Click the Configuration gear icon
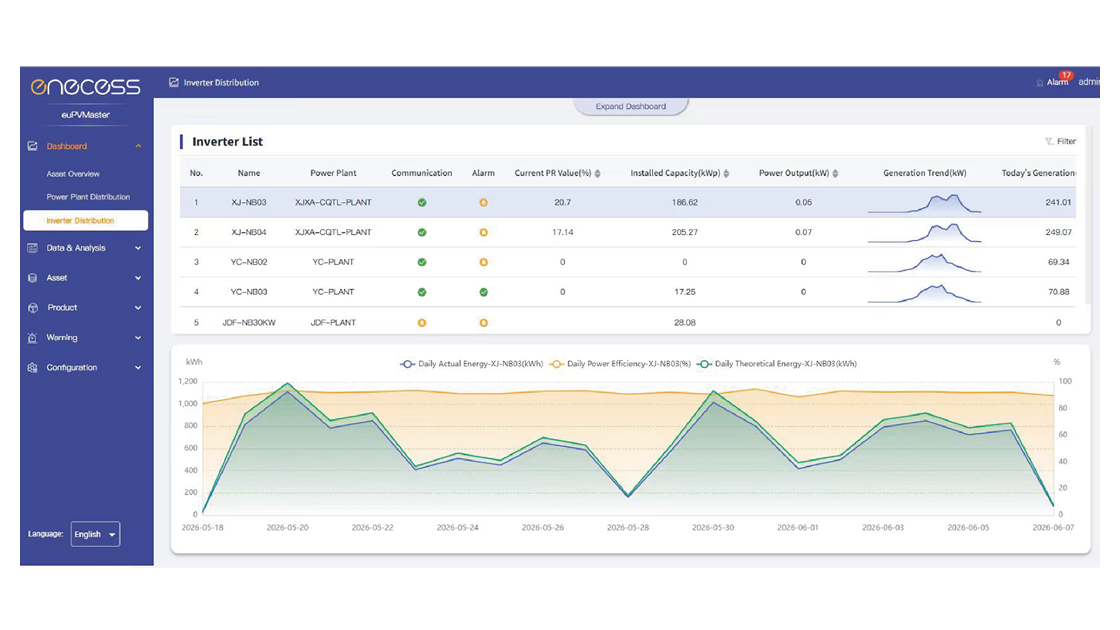The height and width of the screenshot is (630, 1120). tap(32, 368)
